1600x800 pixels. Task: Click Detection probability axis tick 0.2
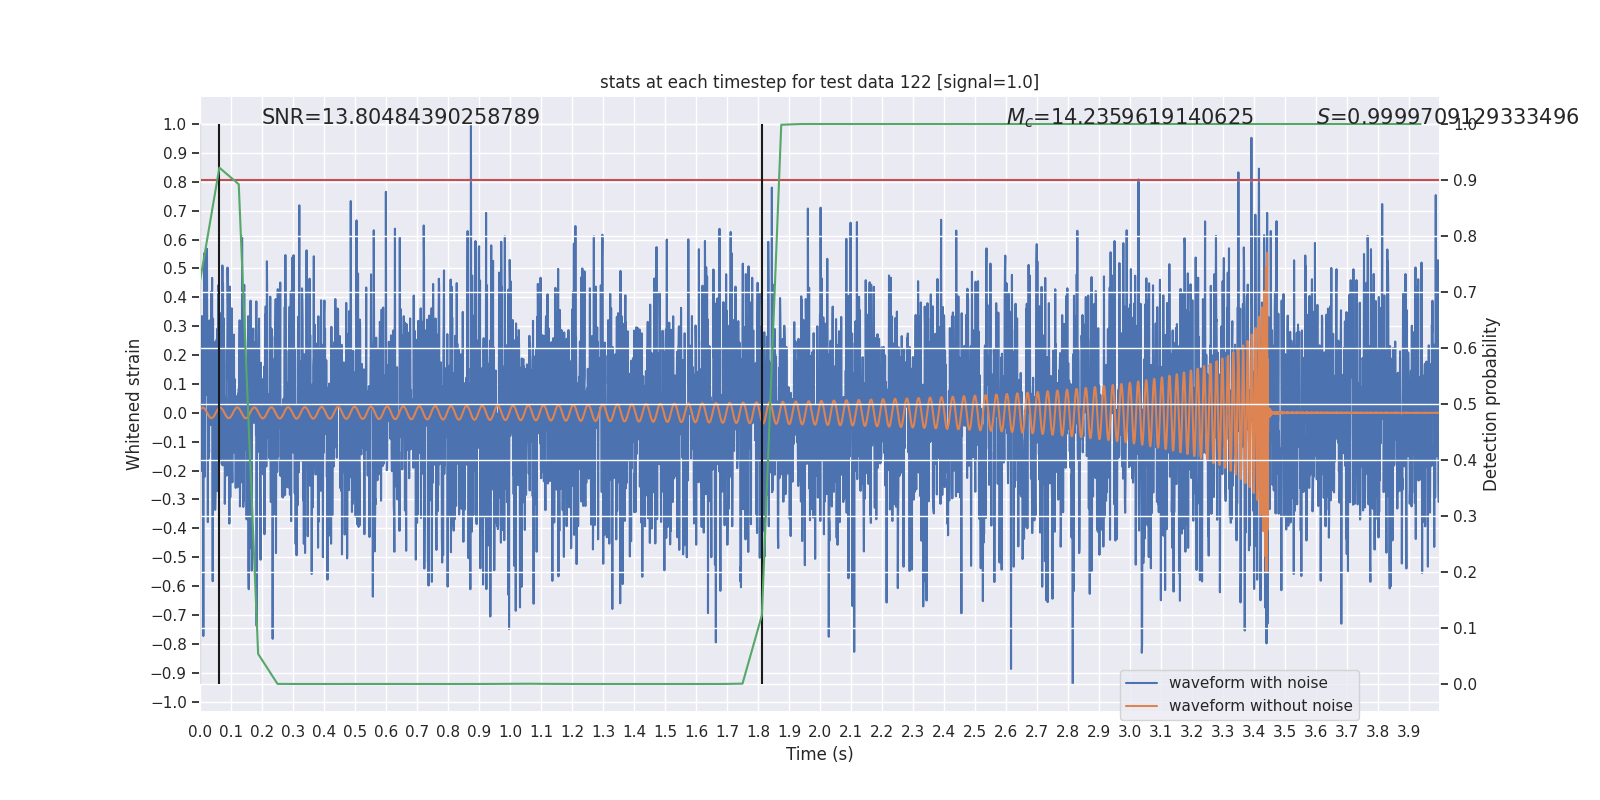pyautogui.click(x=1465, y=573)
